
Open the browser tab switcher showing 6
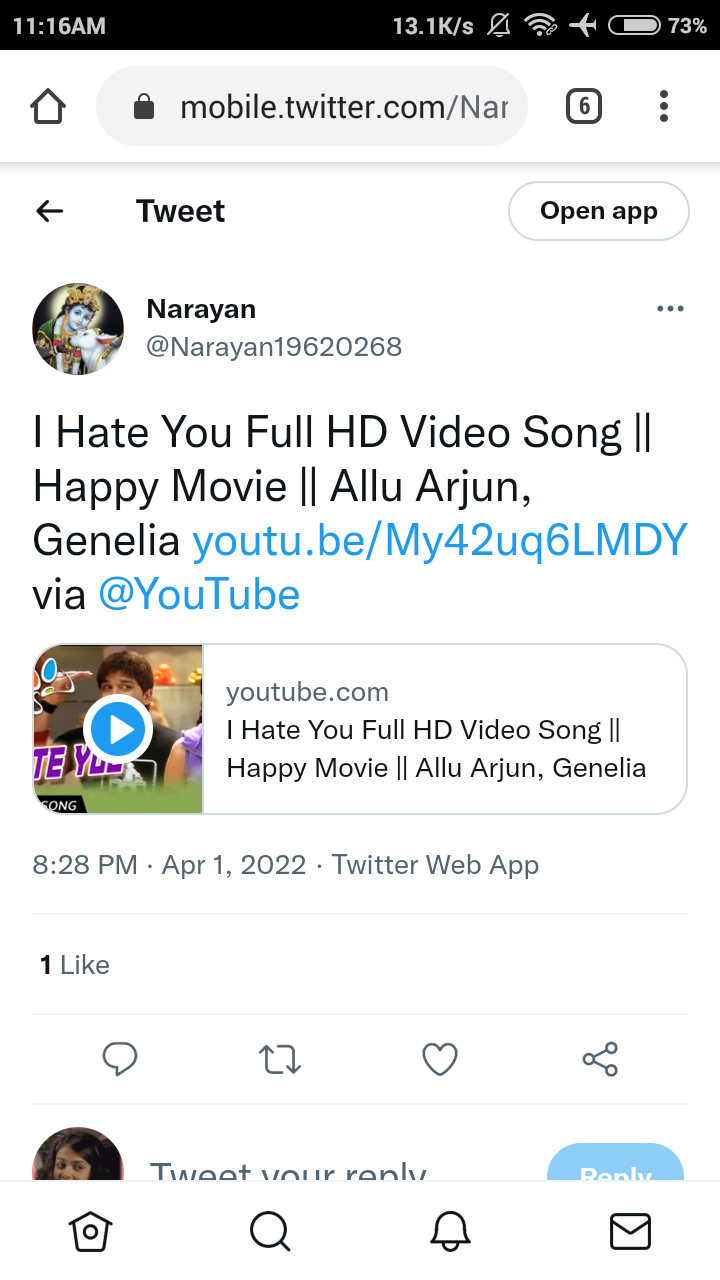coord(584,106)
